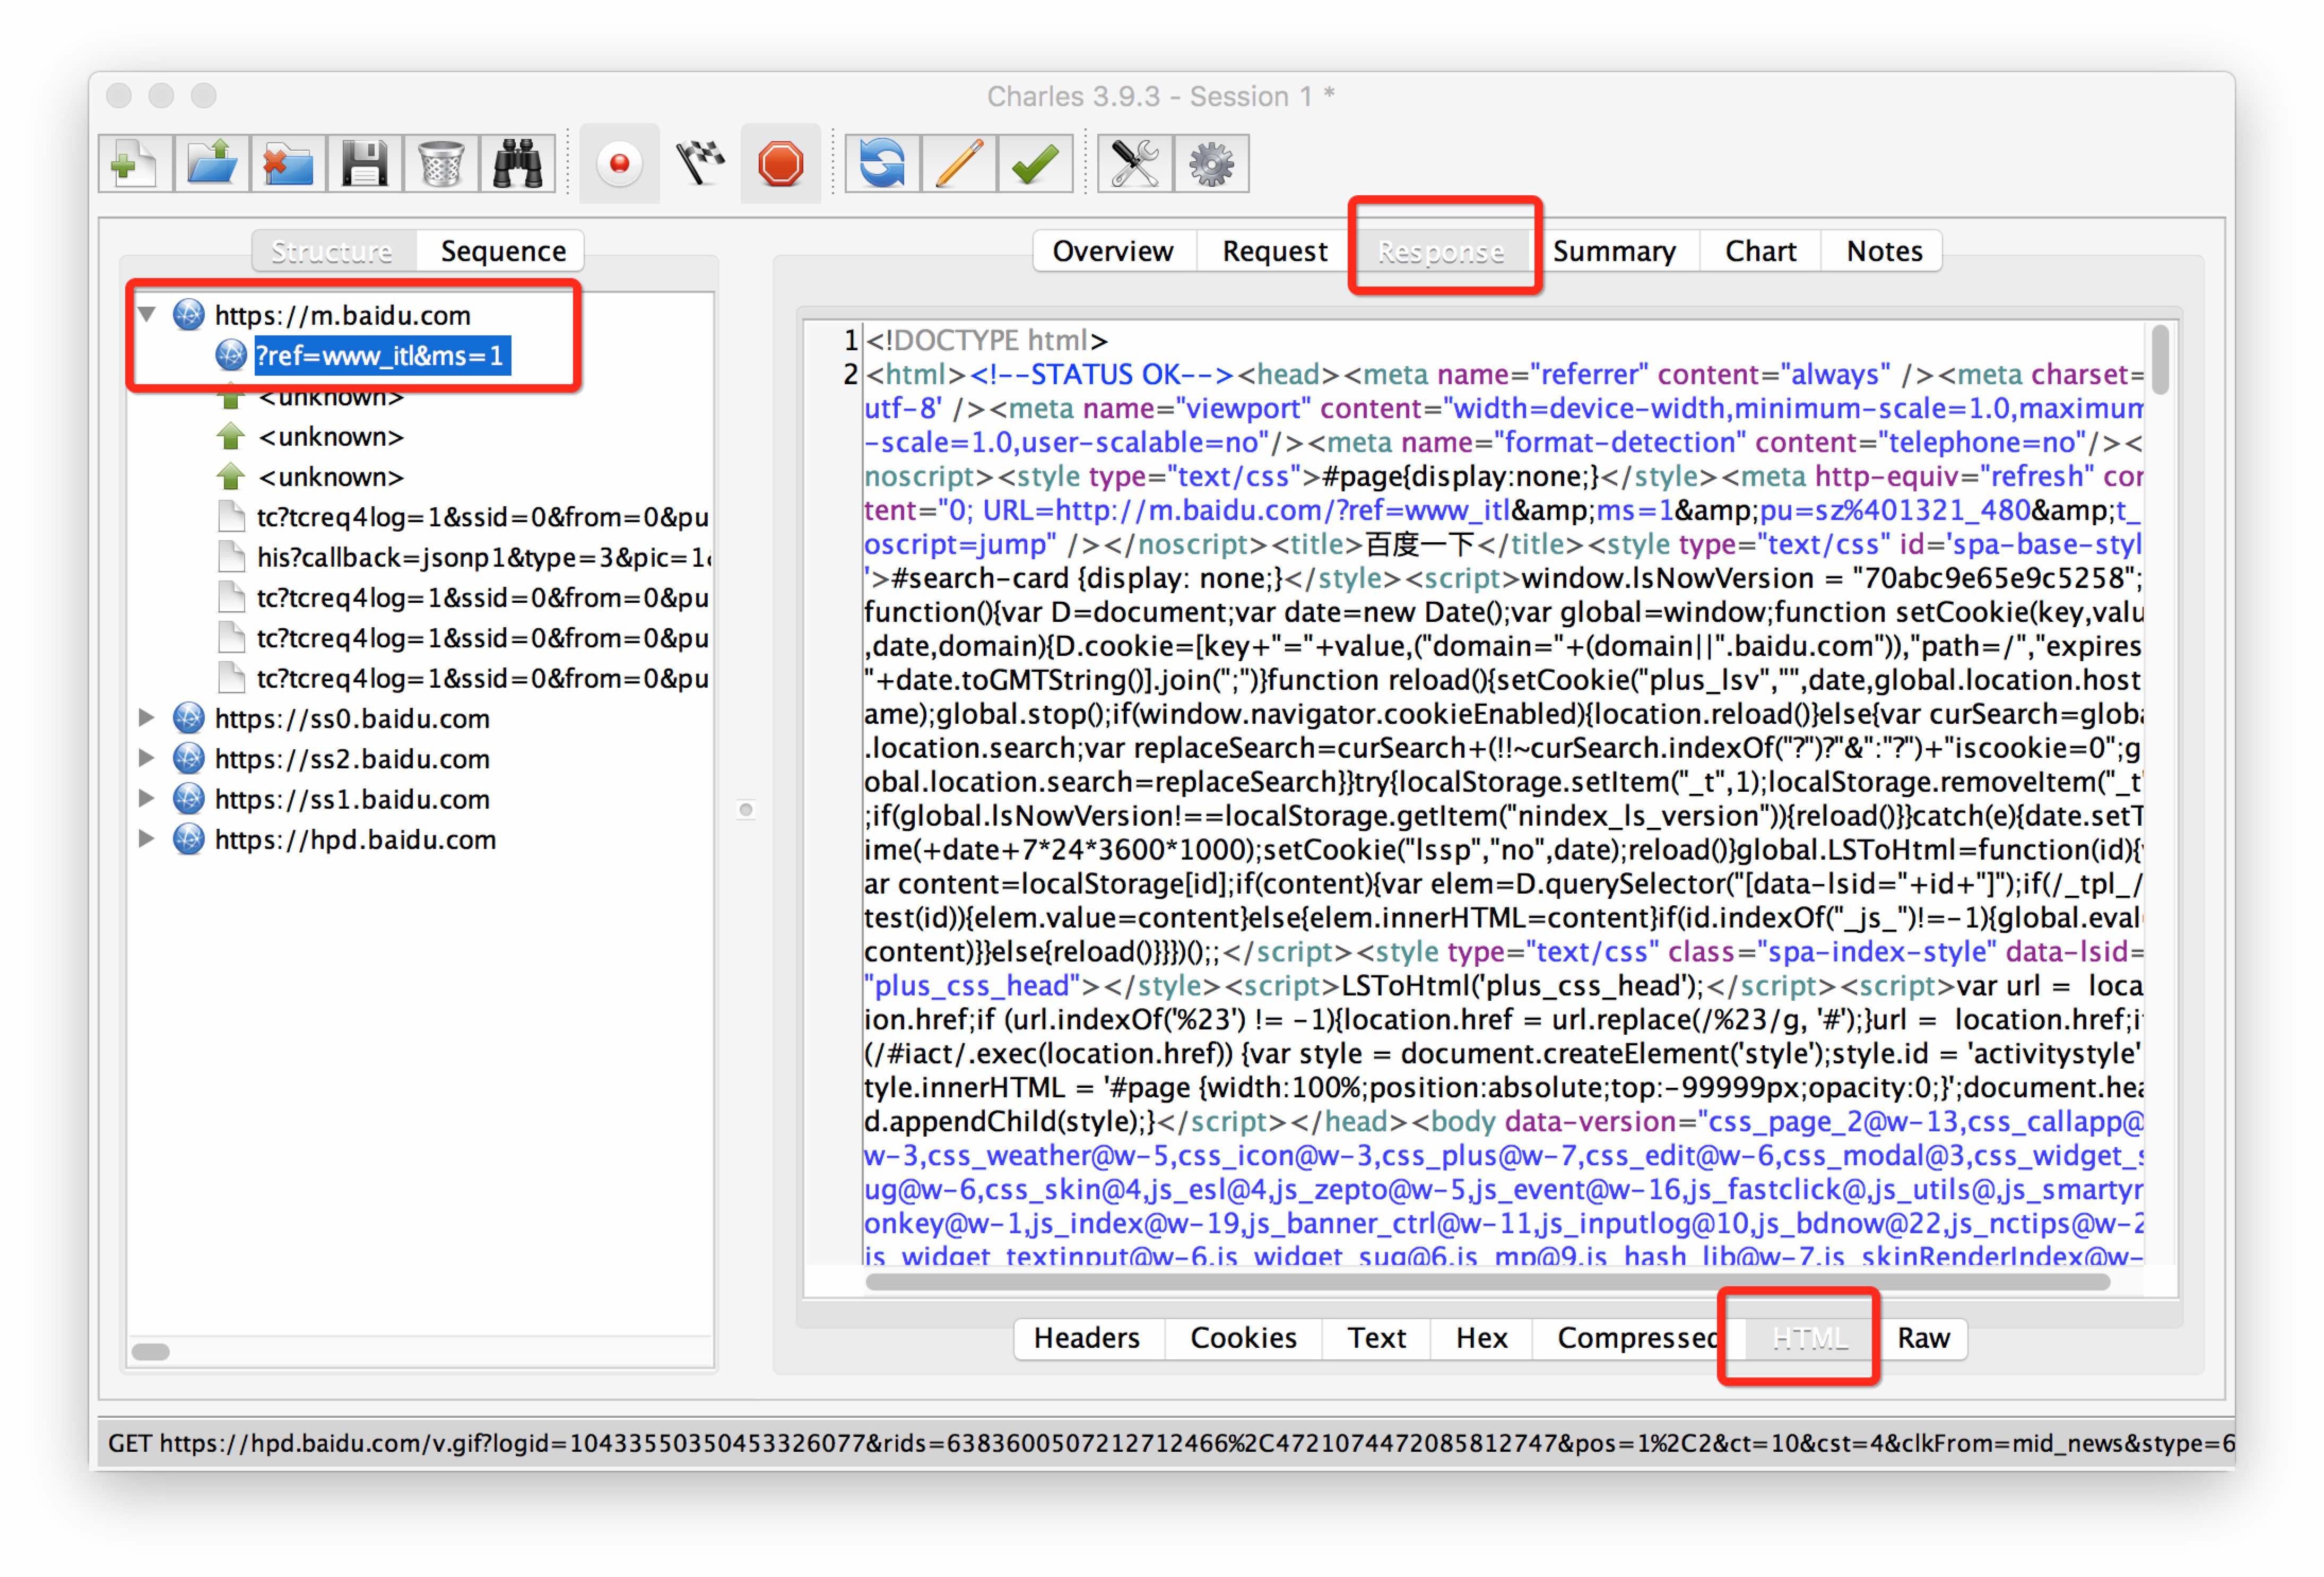Click globe icon beside ss0.baidu.com
Image resolution: width=2324 pixels, height=1577 pixels.
[x=188, y=718]
